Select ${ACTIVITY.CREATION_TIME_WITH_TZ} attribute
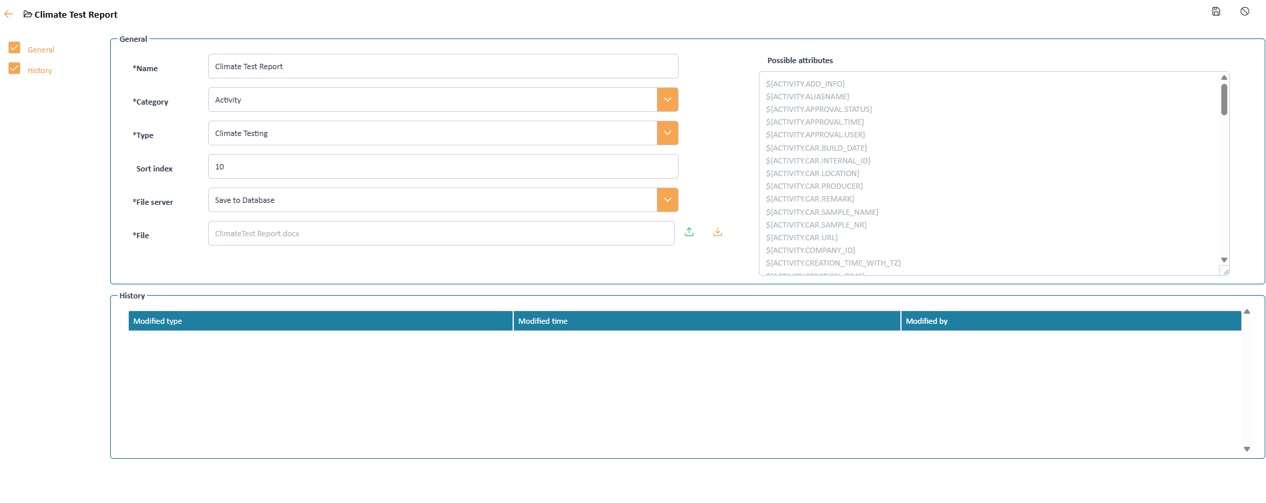 click(x=833, y=263)
